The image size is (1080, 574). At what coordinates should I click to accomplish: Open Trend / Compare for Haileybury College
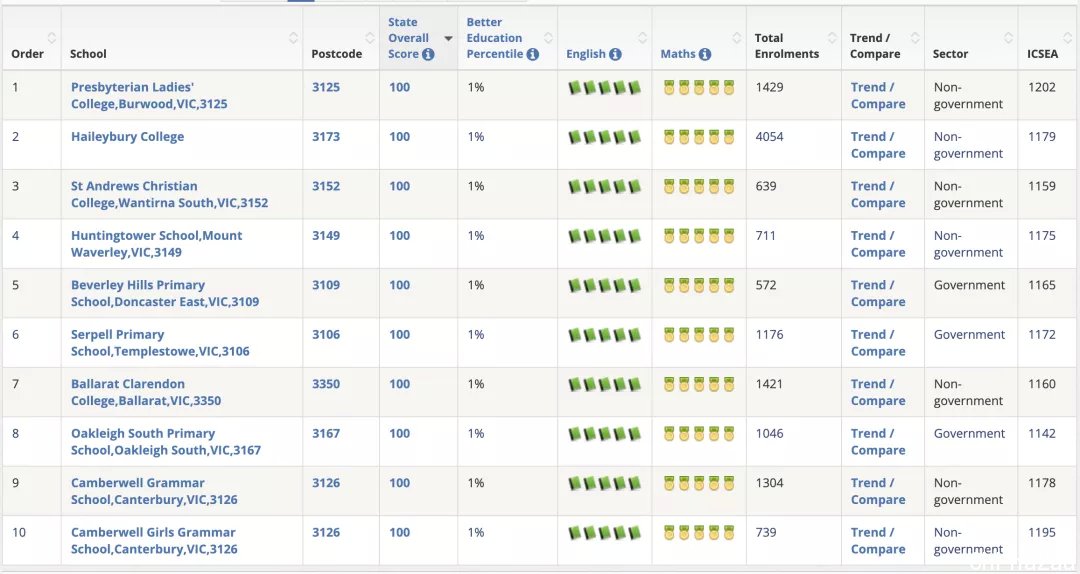(x=878, y=145)
